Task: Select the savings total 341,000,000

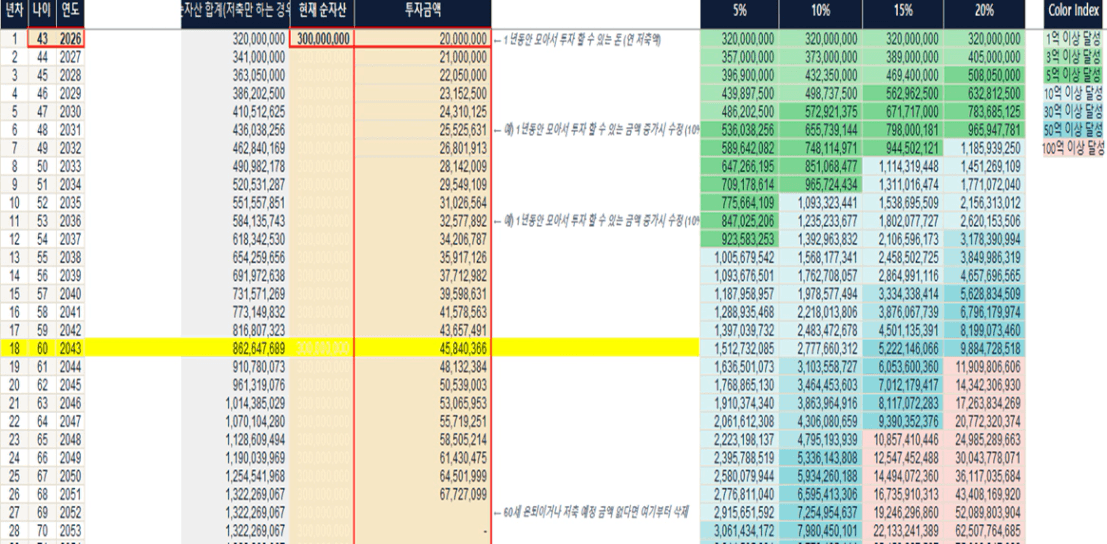Action: [234, 57]
